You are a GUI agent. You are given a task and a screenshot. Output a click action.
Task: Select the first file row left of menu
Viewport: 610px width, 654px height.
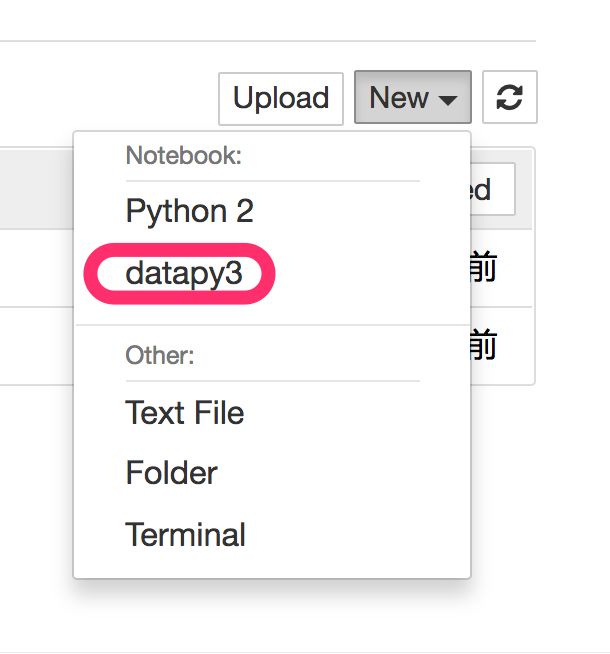(x=37, y=268)
